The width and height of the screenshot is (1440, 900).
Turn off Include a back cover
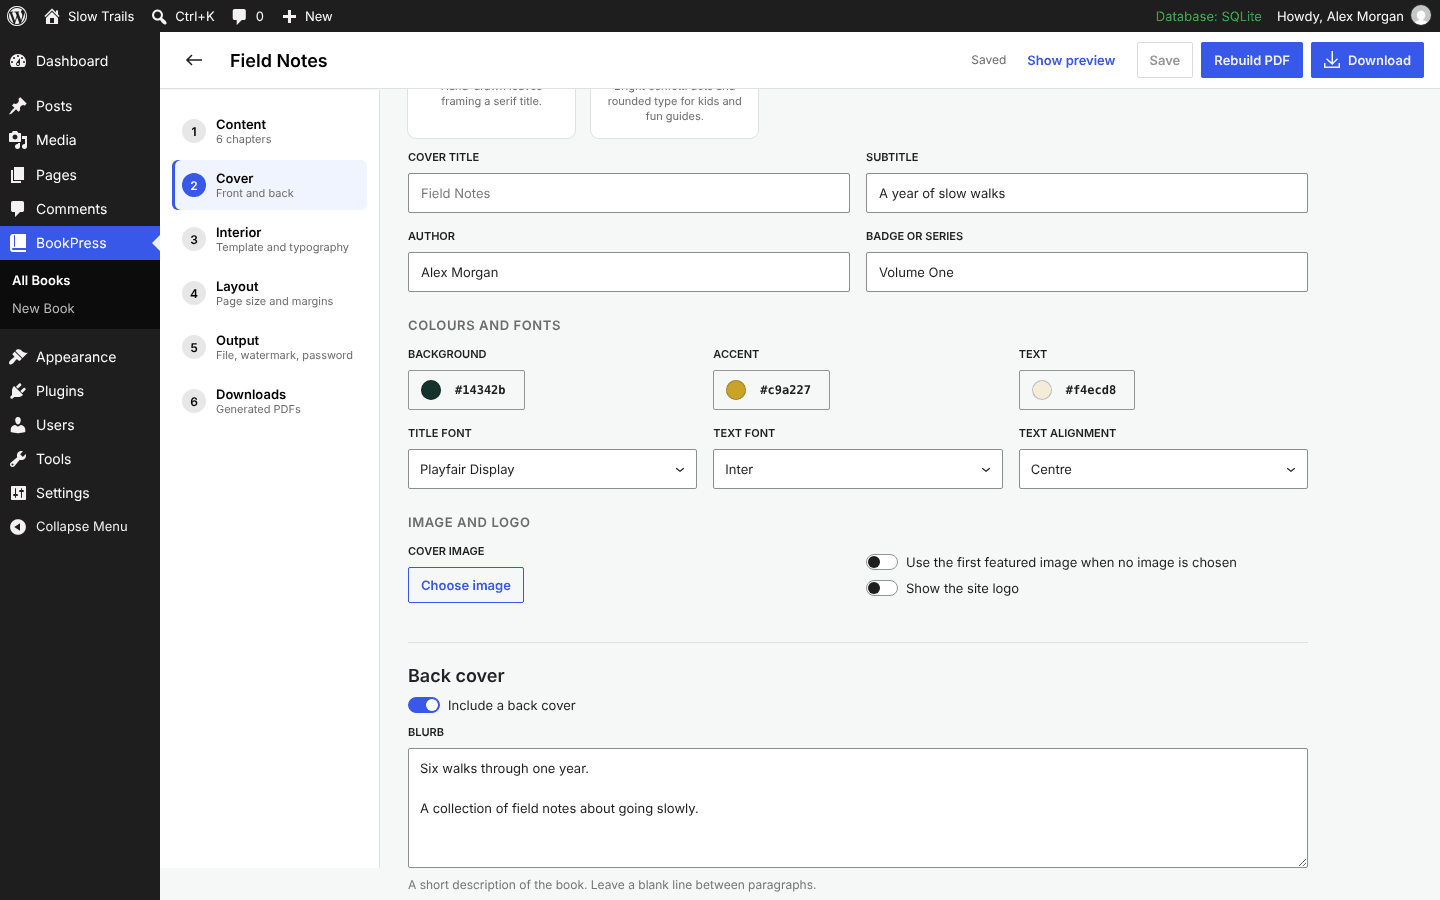[x=424, y=705]
